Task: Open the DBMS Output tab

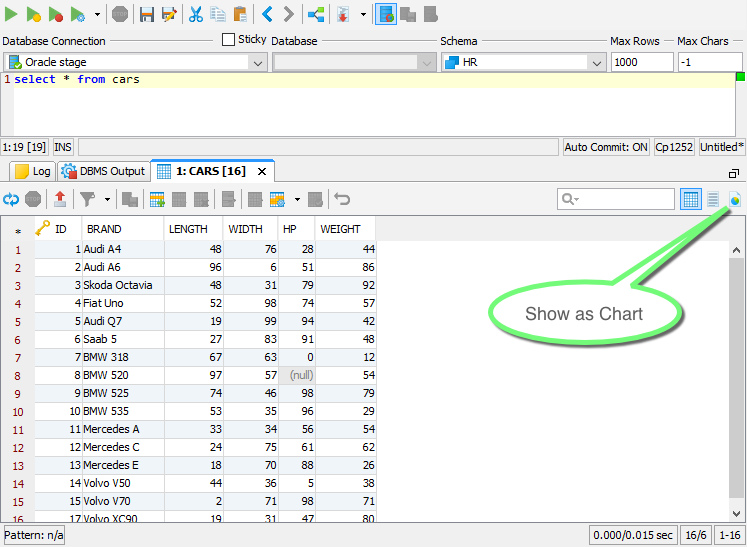Action: tap(103, 171)
